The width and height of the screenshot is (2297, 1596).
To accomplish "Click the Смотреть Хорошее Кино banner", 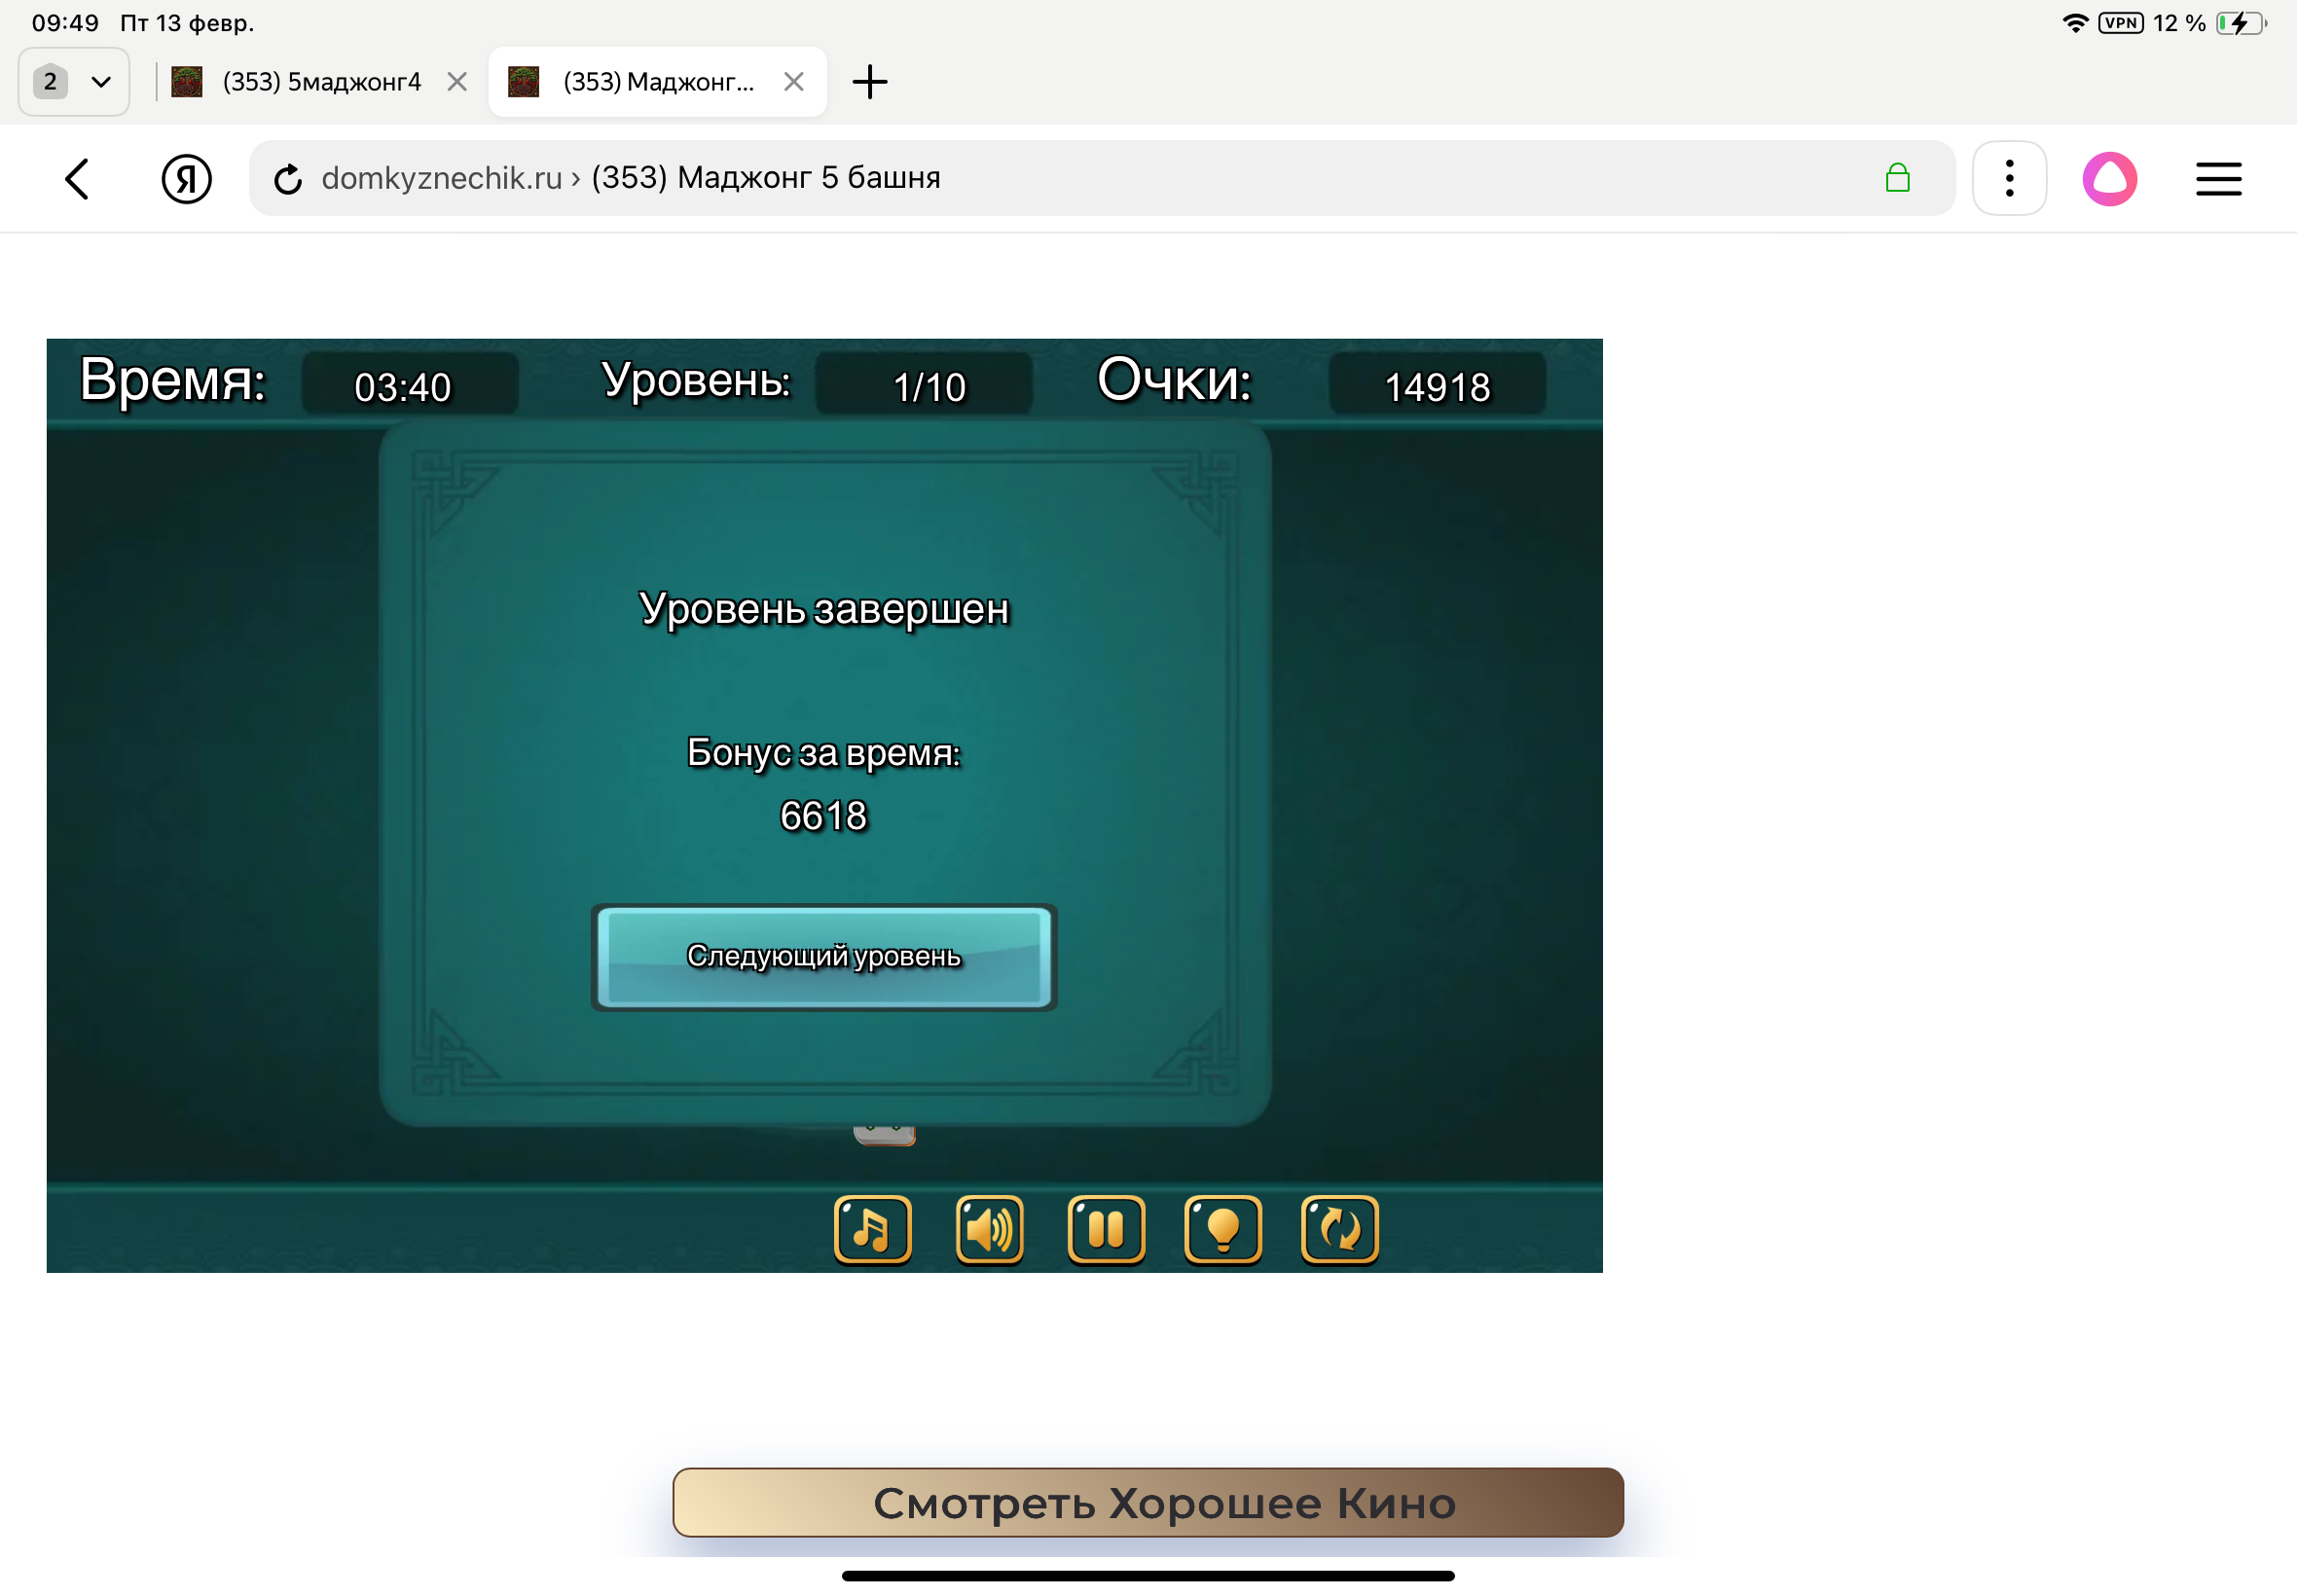I will [x=1147, y=1502].
